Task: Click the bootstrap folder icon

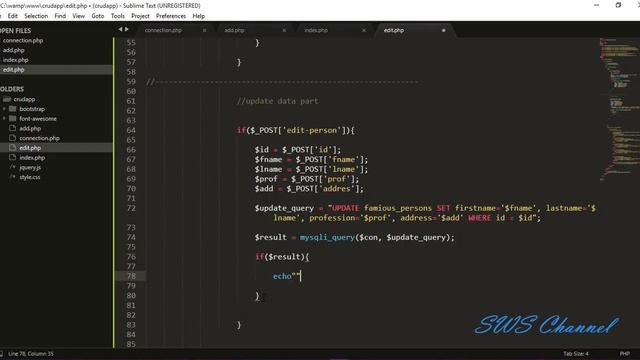Action: tap(13, 109)
